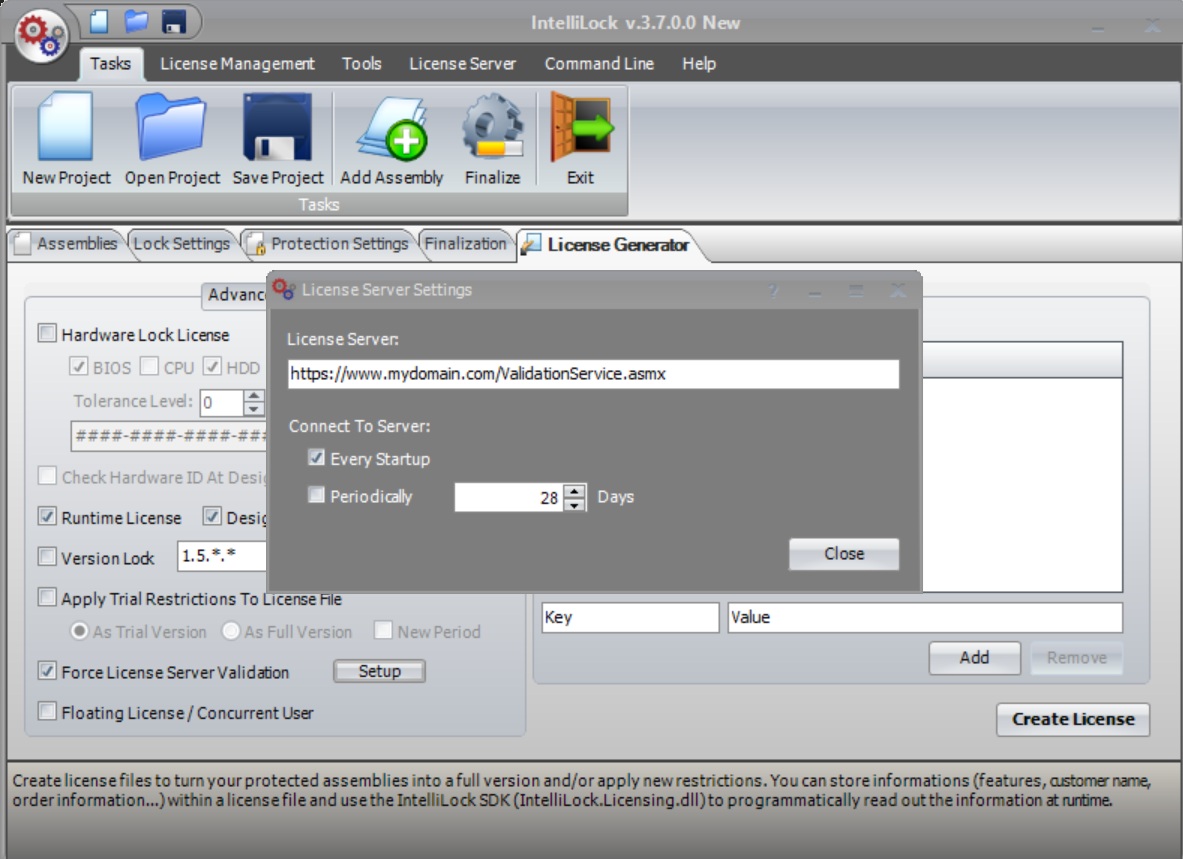1183x859 pixels.
Task: Open the Tools menu
Action: point(361,63)
